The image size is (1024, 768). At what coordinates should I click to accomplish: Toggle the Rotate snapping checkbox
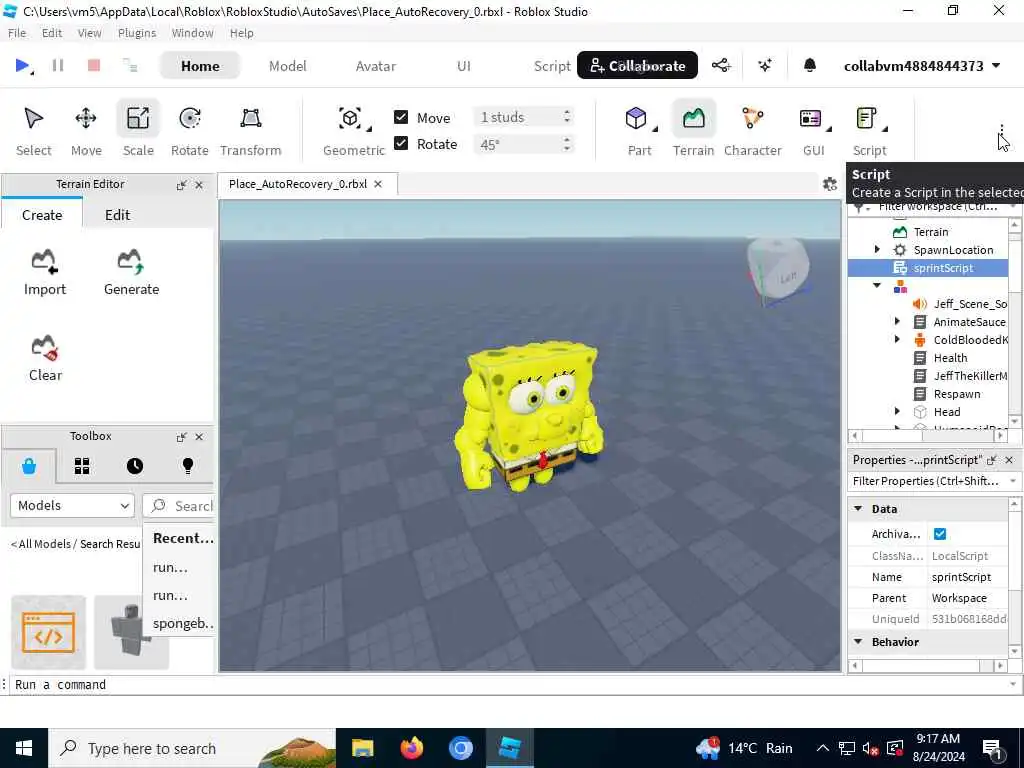401,143
